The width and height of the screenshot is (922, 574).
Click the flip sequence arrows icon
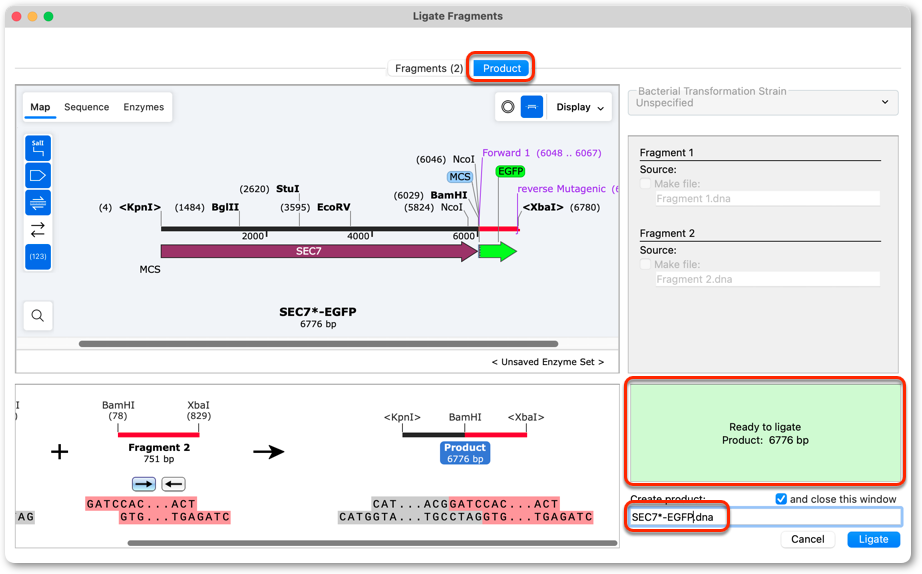tap(38, 229)
